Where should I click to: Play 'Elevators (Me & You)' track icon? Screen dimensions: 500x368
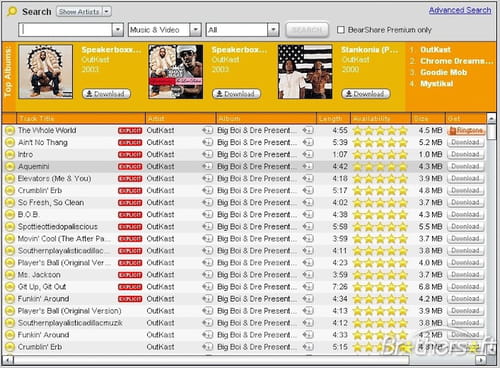pos(10,179)
